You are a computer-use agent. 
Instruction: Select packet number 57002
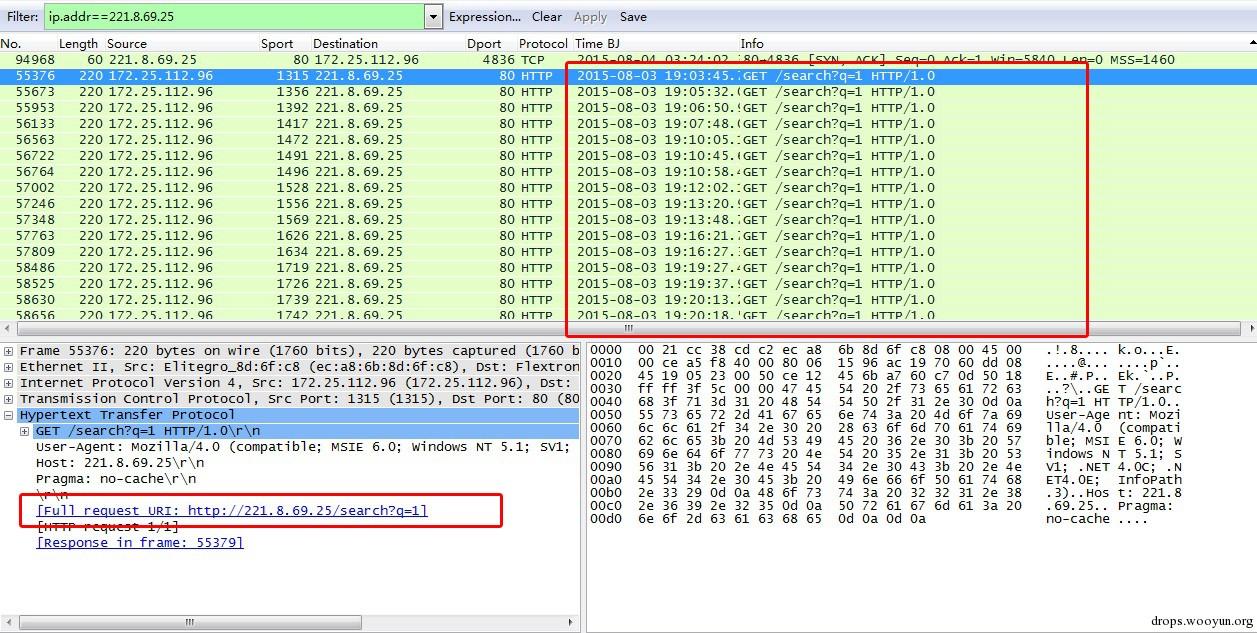pos(628,188)
